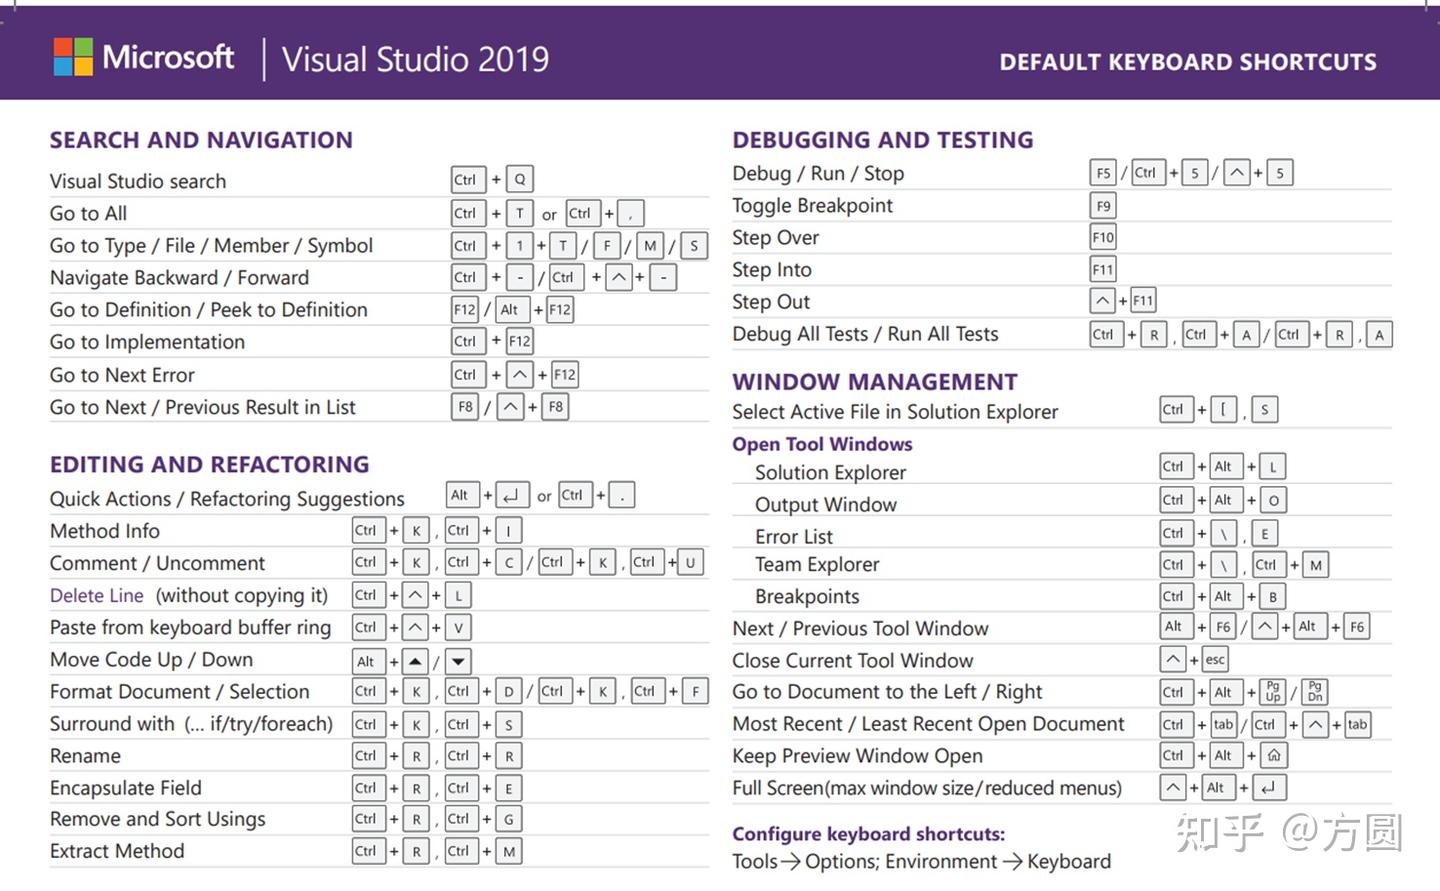Image resolution: width=1440 pixels, height=891 pixels.
Task: Click the Alt key in Go to Definition row
Action: tap(512, 310)
